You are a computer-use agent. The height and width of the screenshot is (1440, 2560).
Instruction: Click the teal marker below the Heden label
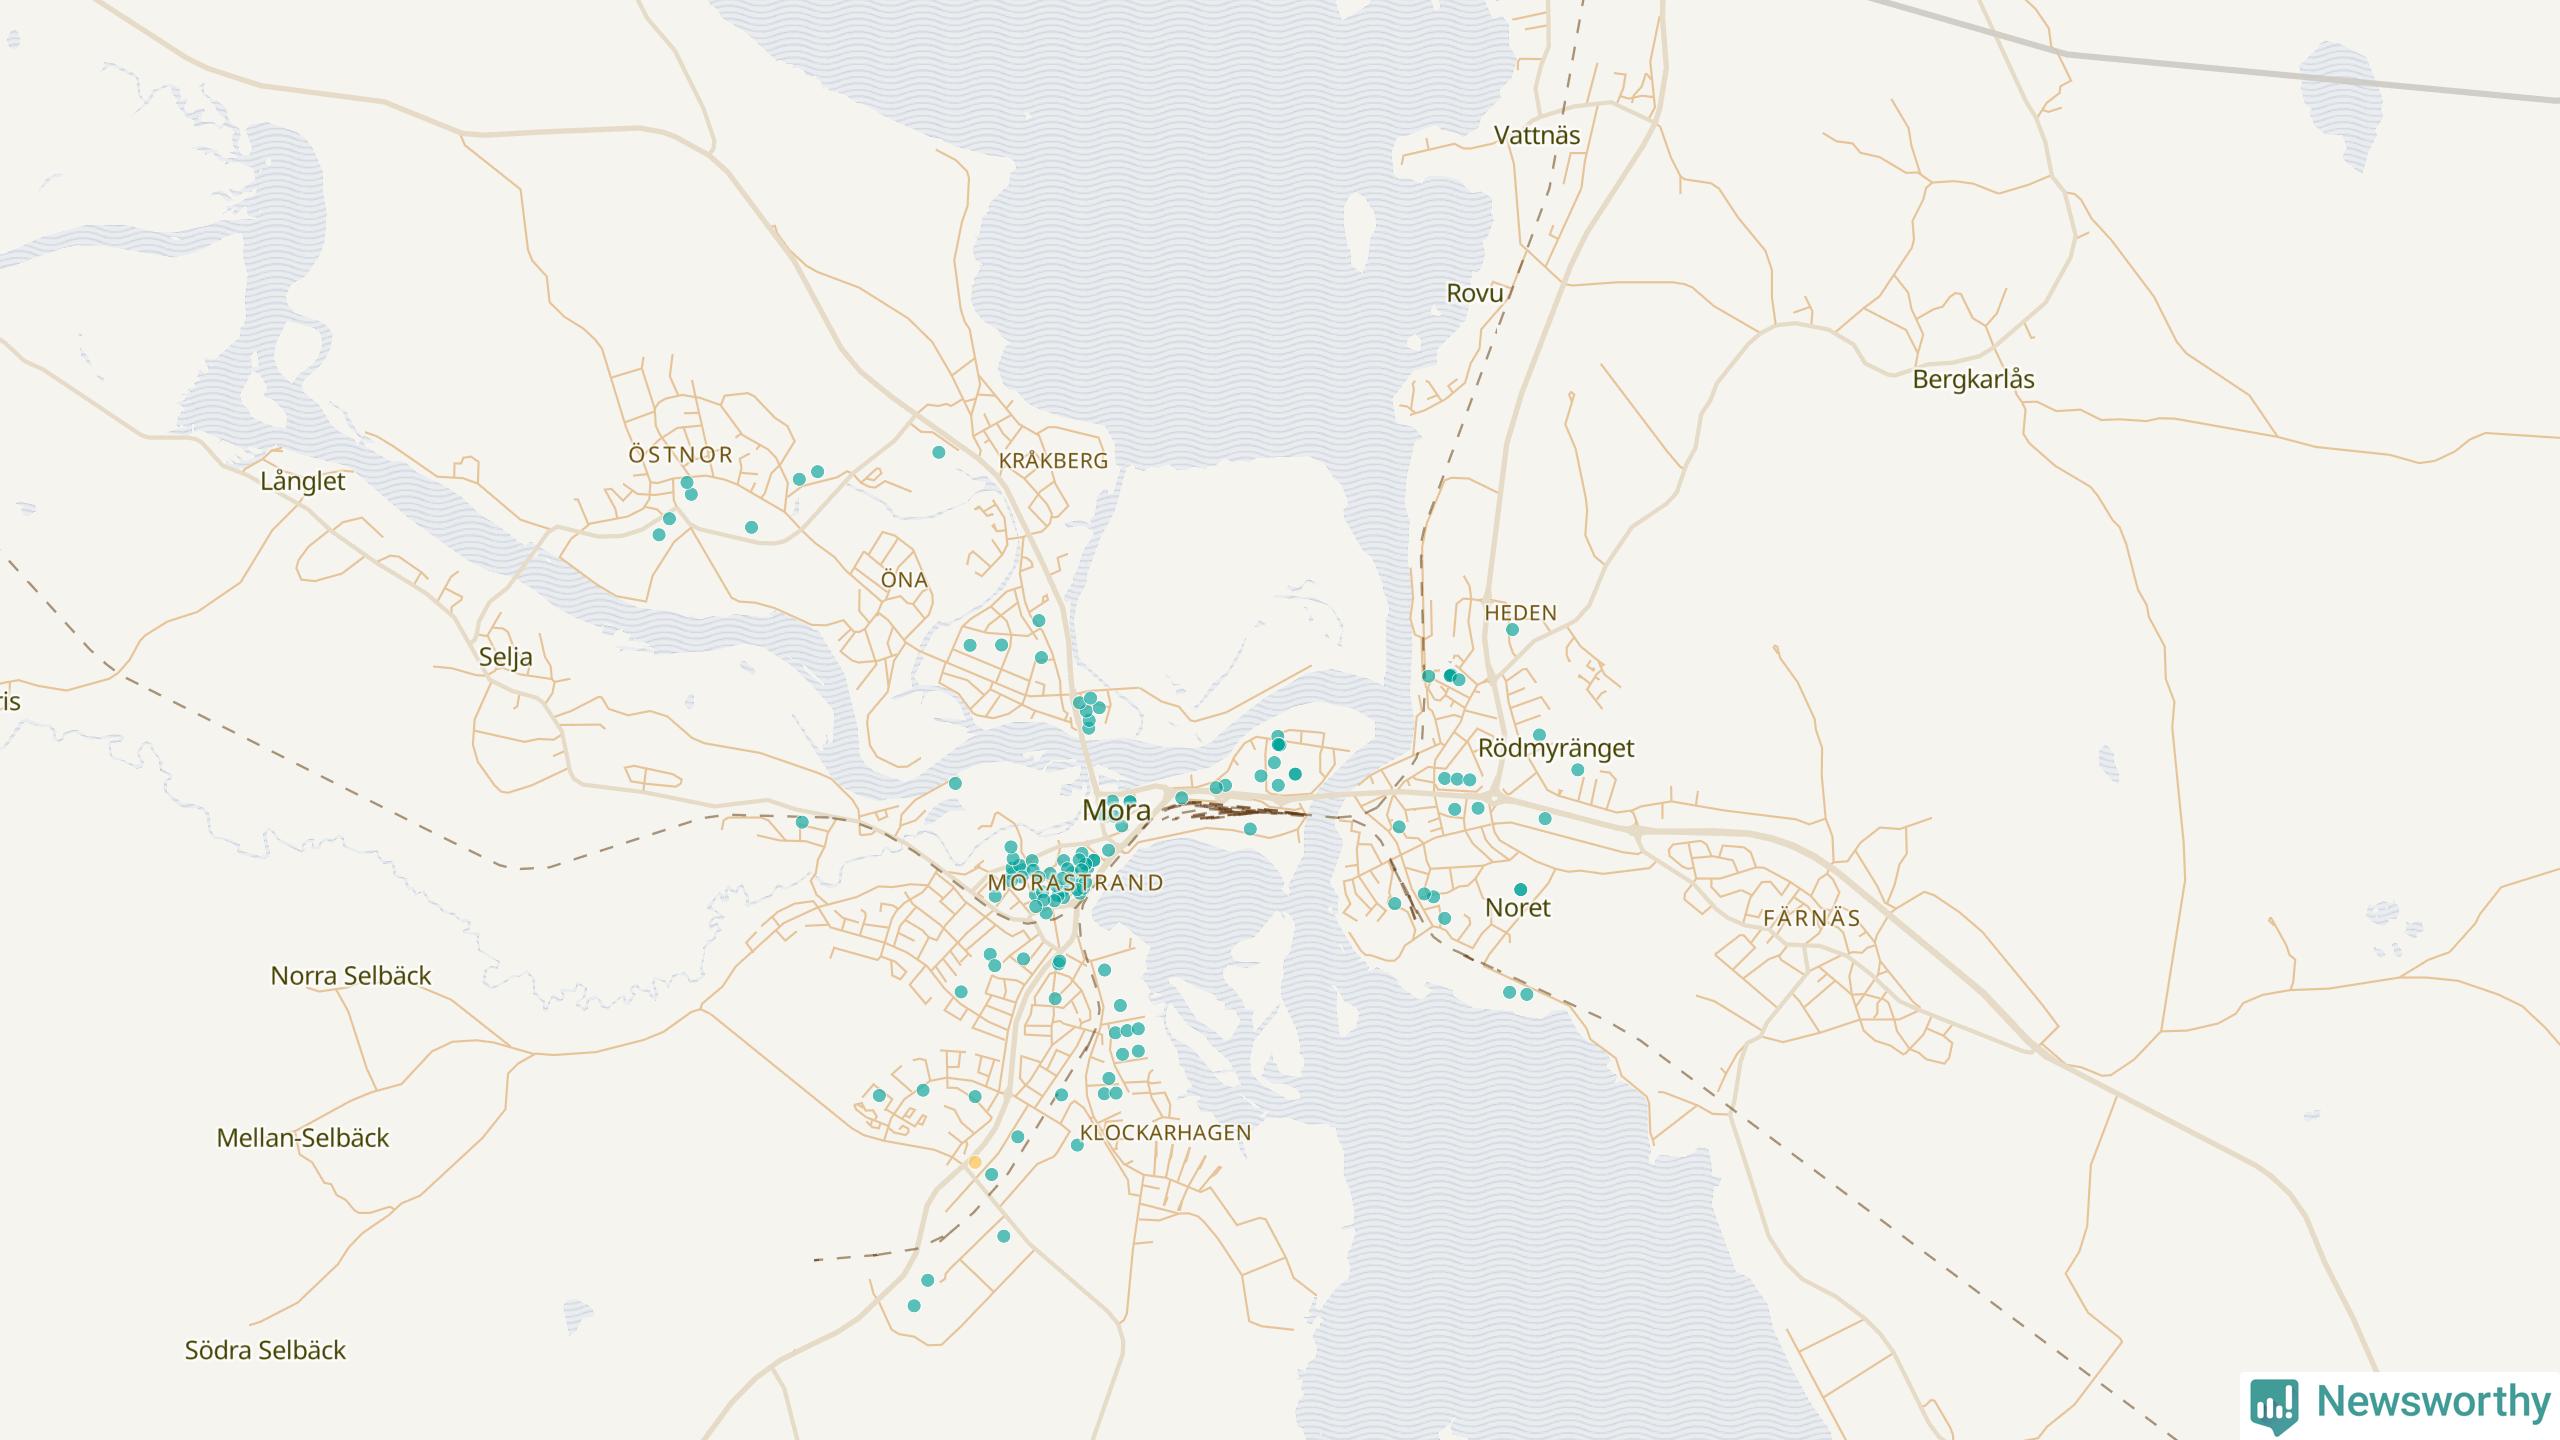tap(1512, 630)
